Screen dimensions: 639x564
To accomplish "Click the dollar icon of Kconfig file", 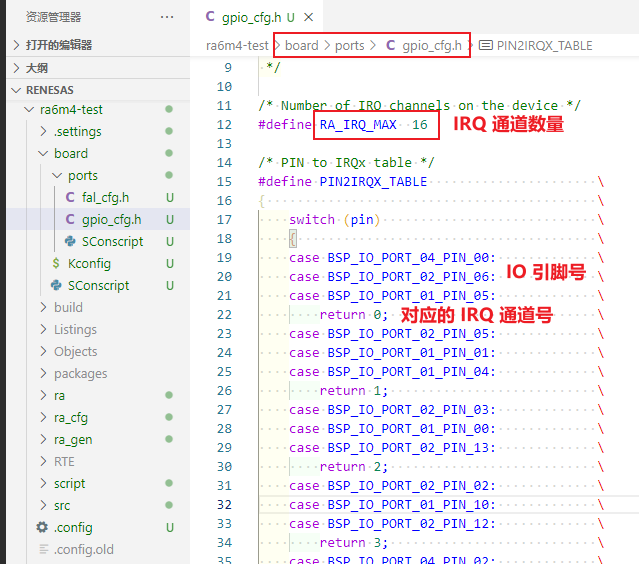I will click(x=56, y=264).
